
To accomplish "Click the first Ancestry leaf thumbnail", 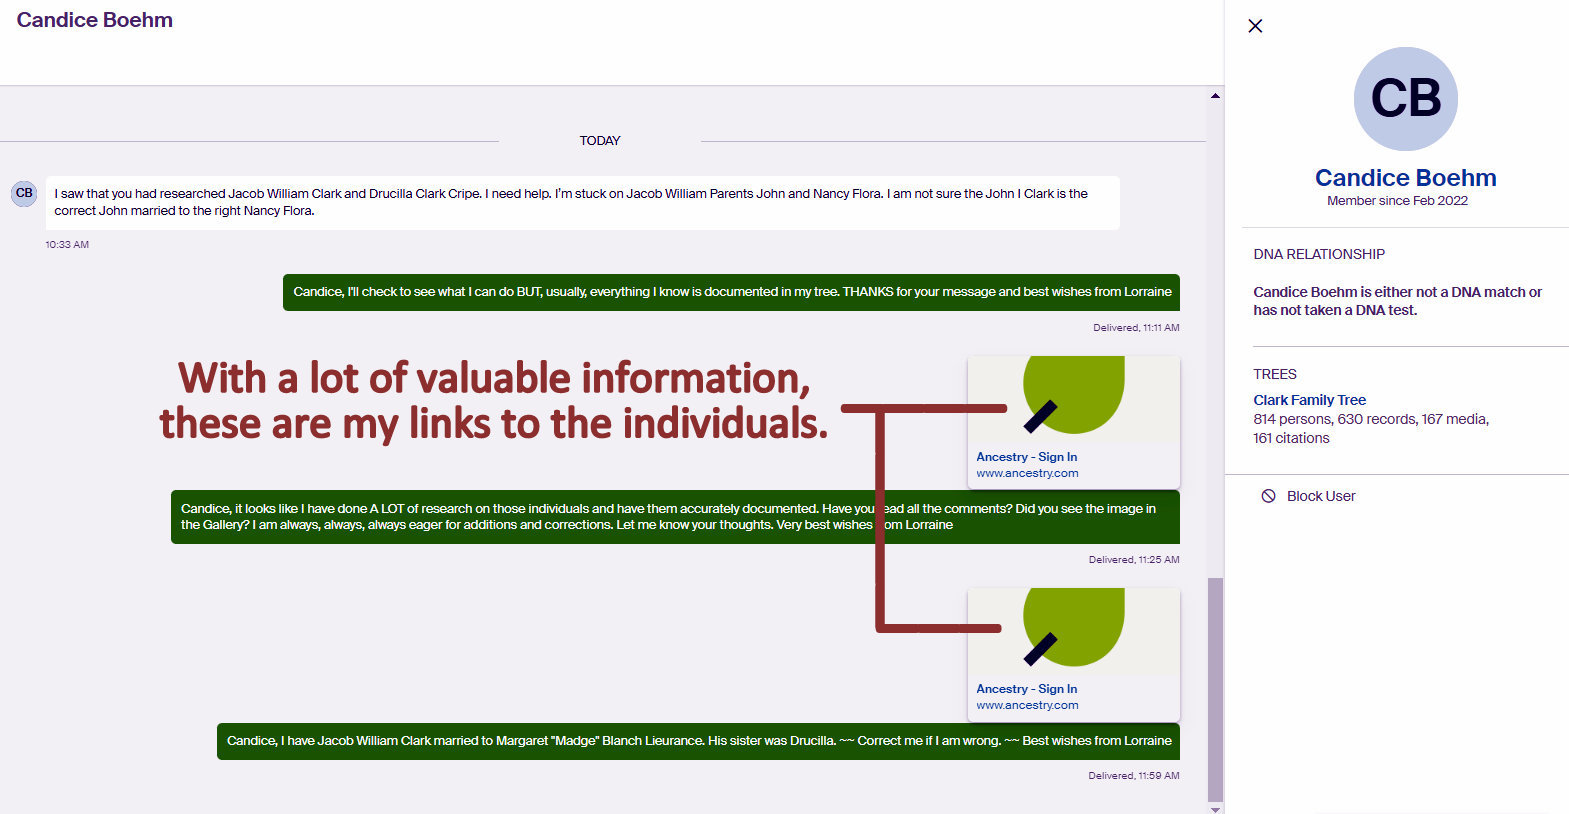I will pos(1073,399).
